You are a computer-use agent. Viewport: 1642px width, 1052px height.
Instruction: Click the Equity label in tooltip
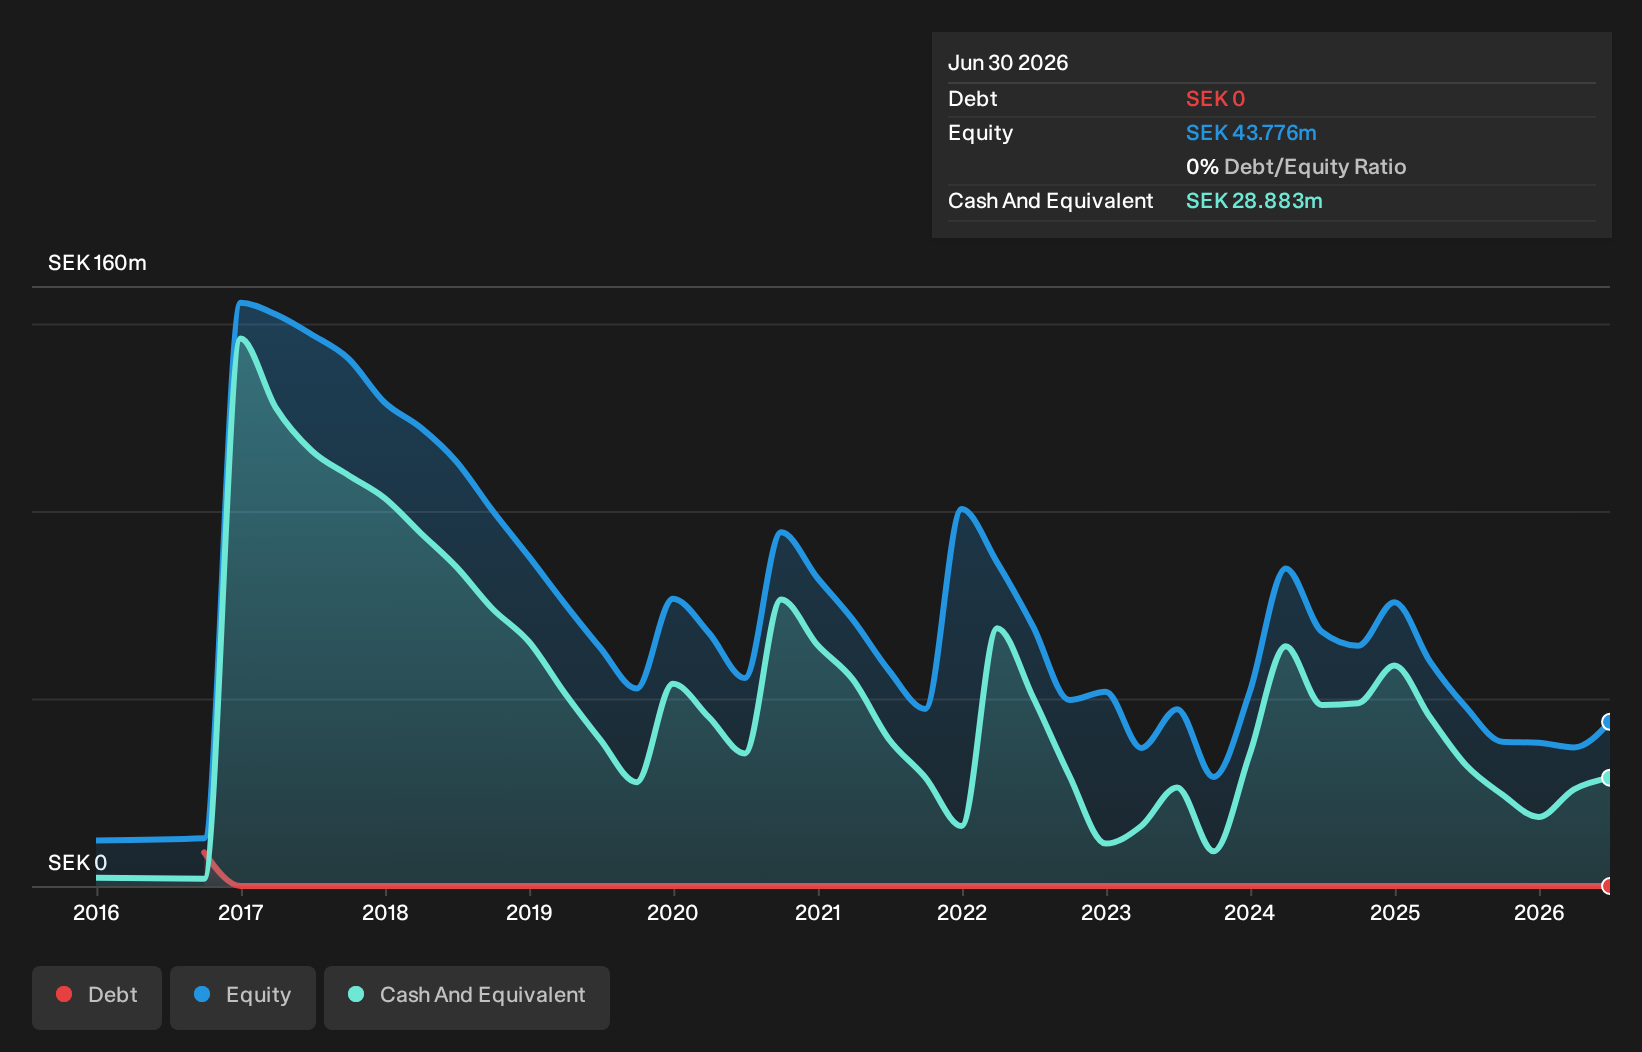pos(980,133)
